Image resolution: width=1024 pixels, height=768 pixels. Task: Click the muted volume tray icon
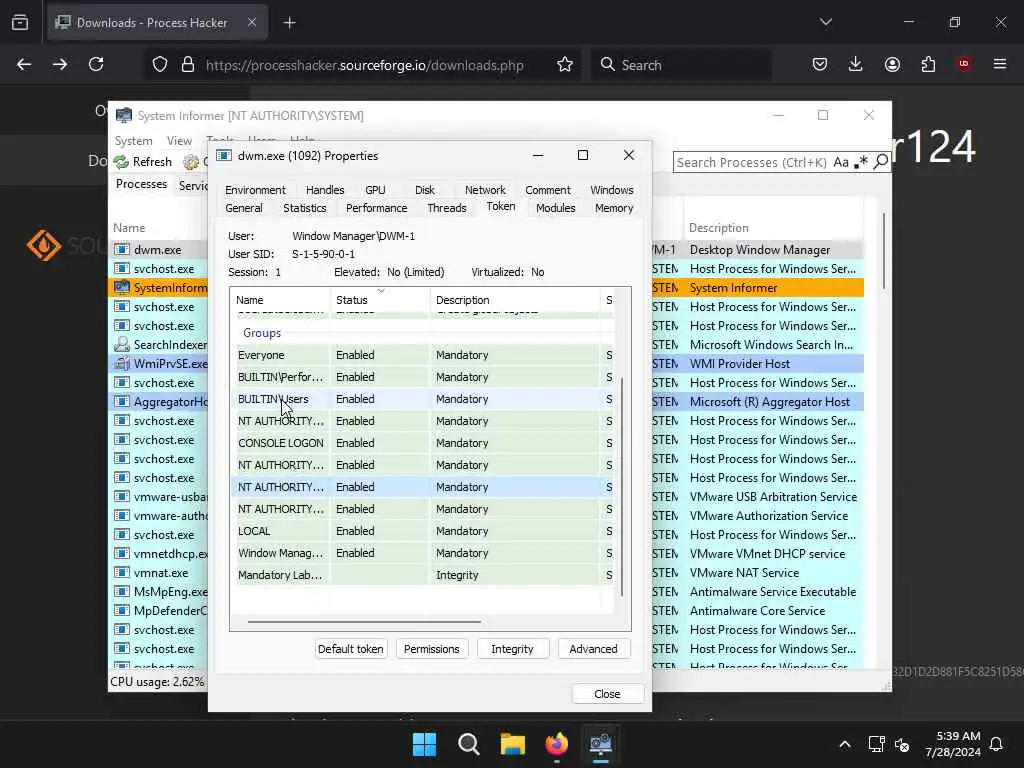click(x=903, y=744)
